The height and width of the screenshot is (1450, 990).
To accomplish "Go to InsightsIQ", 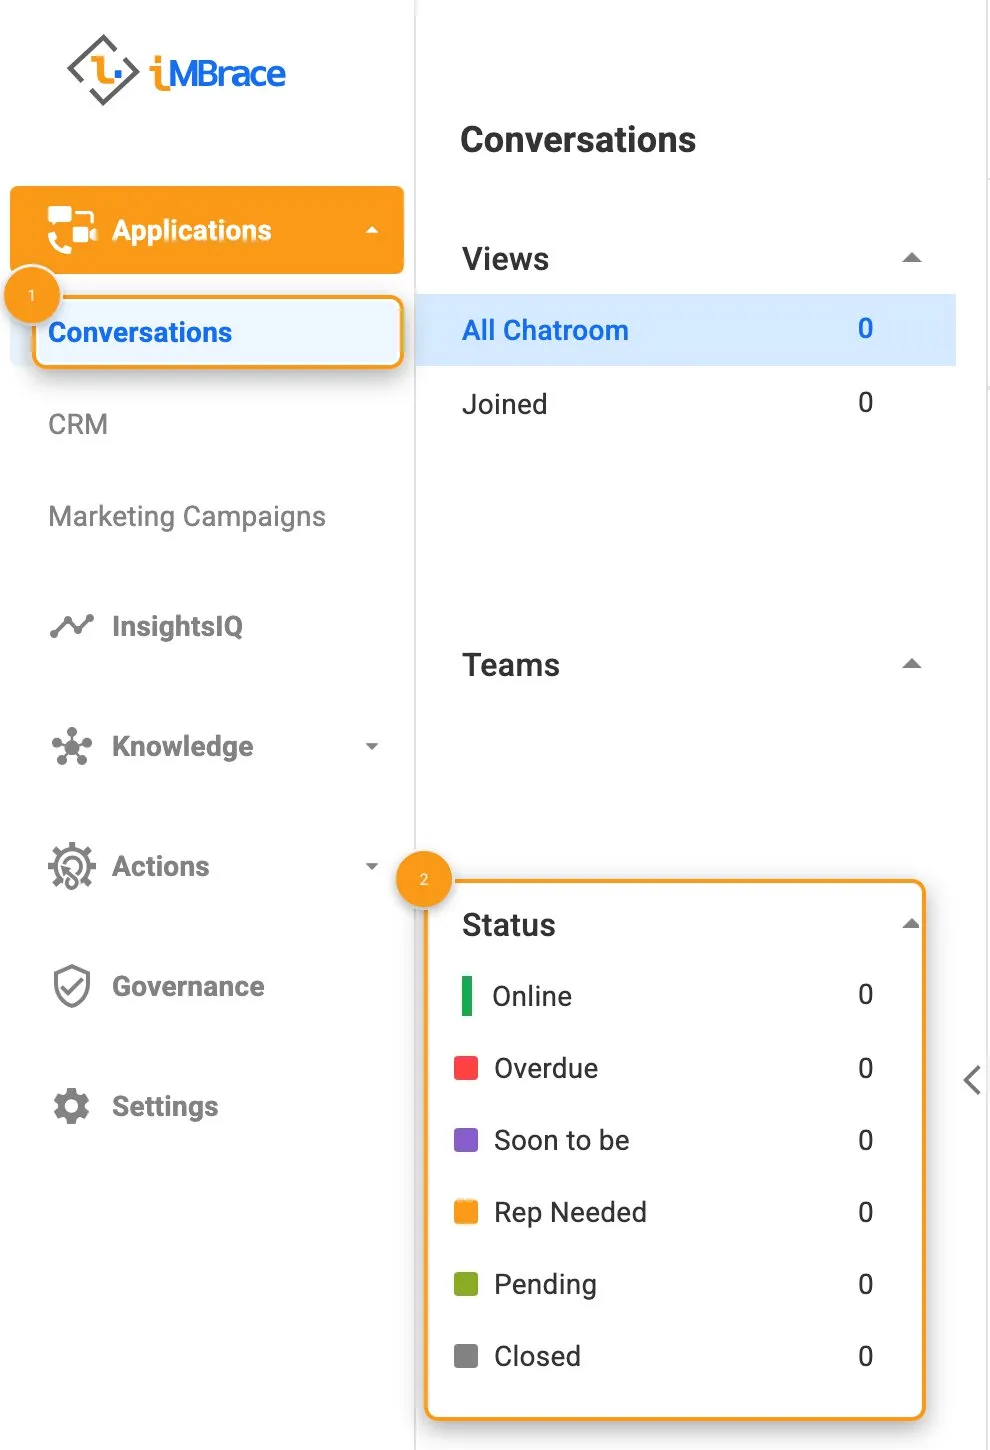I will click(177, 626).
